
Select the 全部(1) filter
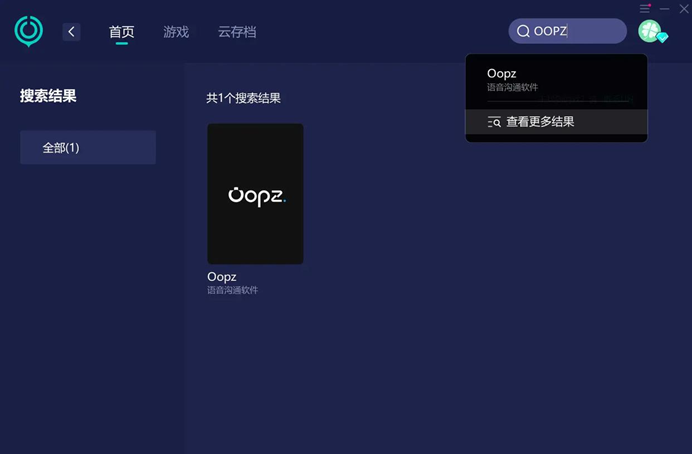tap(88, 147)
